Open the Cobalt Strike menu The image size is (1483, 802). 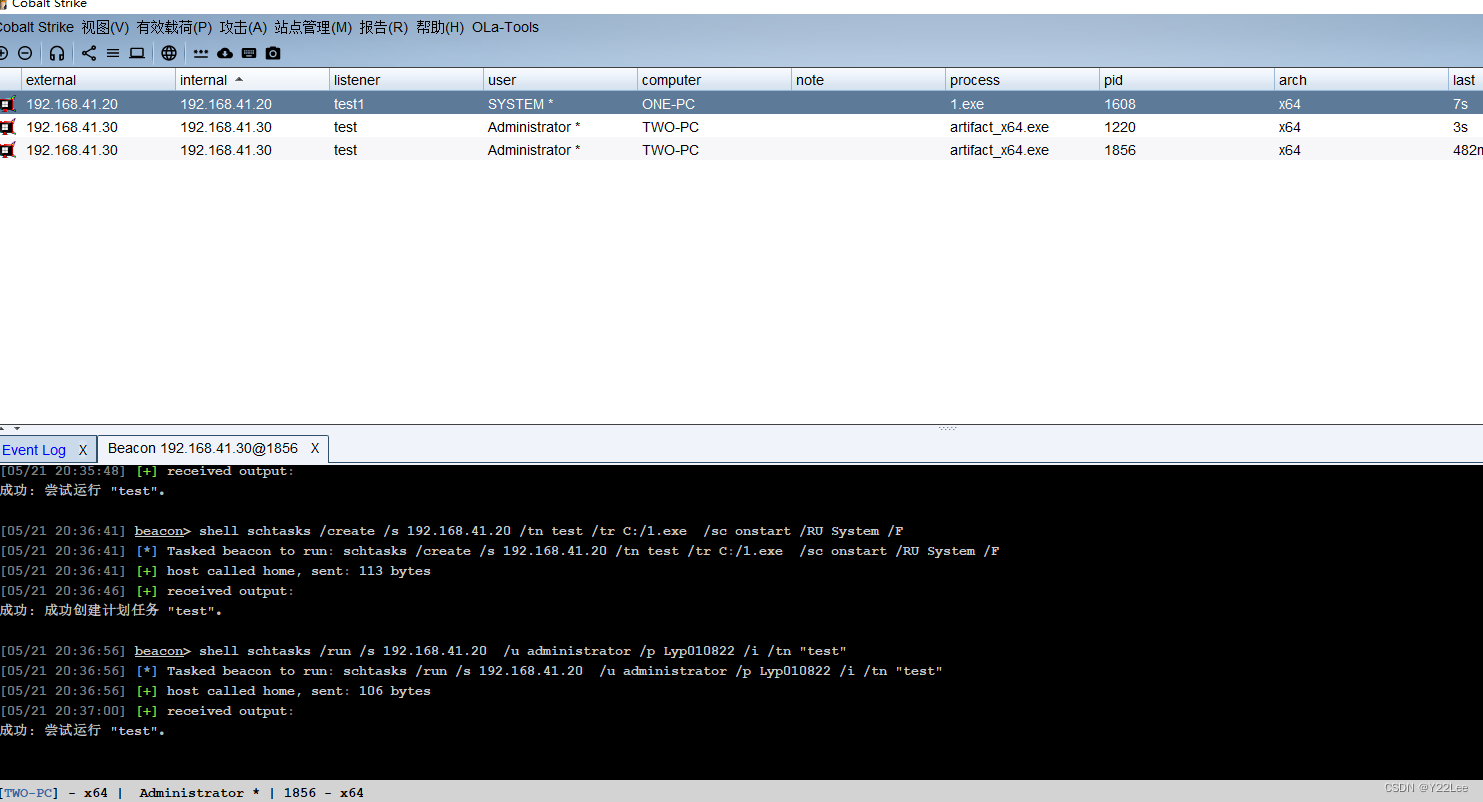(x=36, y=27)
